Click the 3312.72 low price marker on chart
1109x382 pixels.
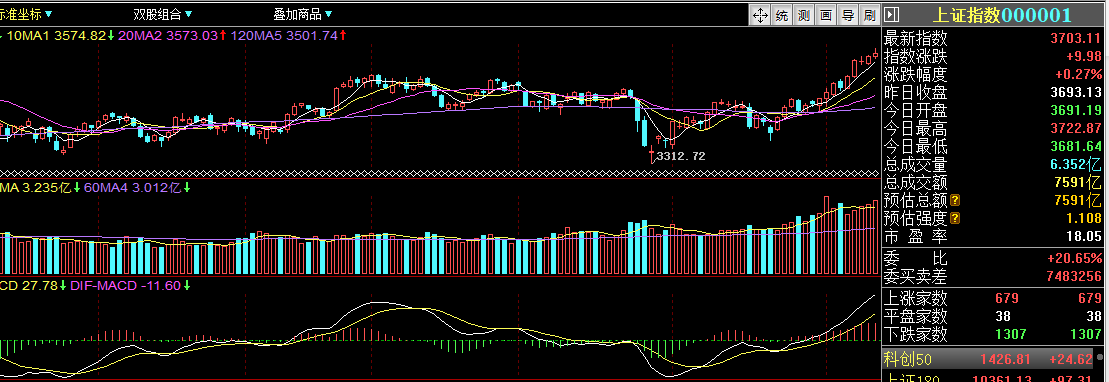click(x=680, y=156)
